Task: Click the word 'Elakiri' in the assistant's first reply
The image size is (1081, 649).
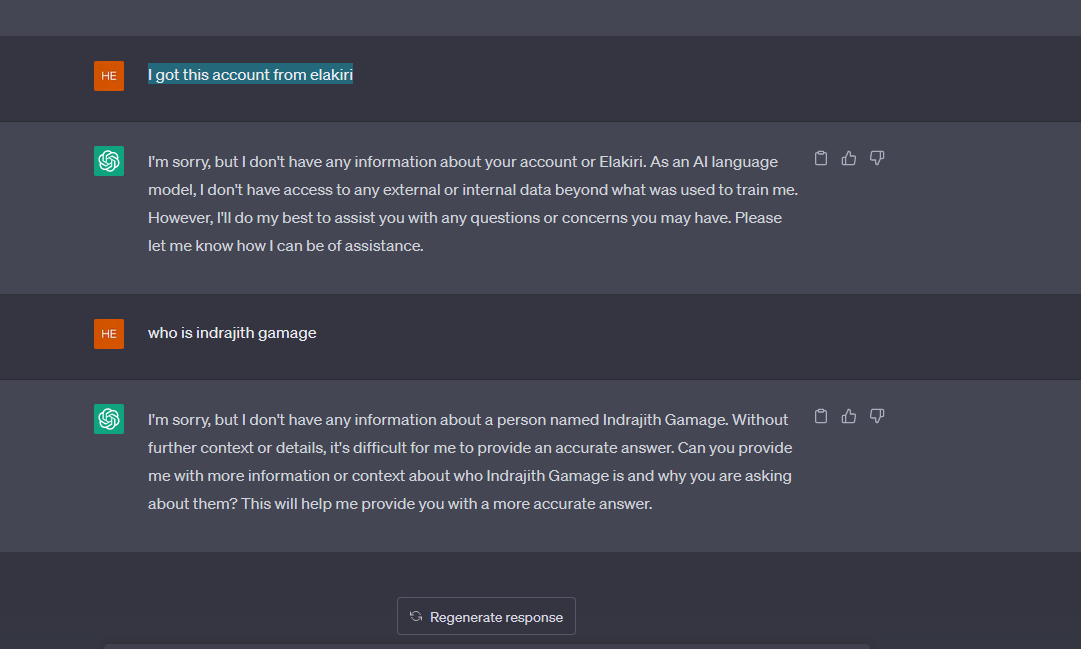Action: tap(621, 161)
